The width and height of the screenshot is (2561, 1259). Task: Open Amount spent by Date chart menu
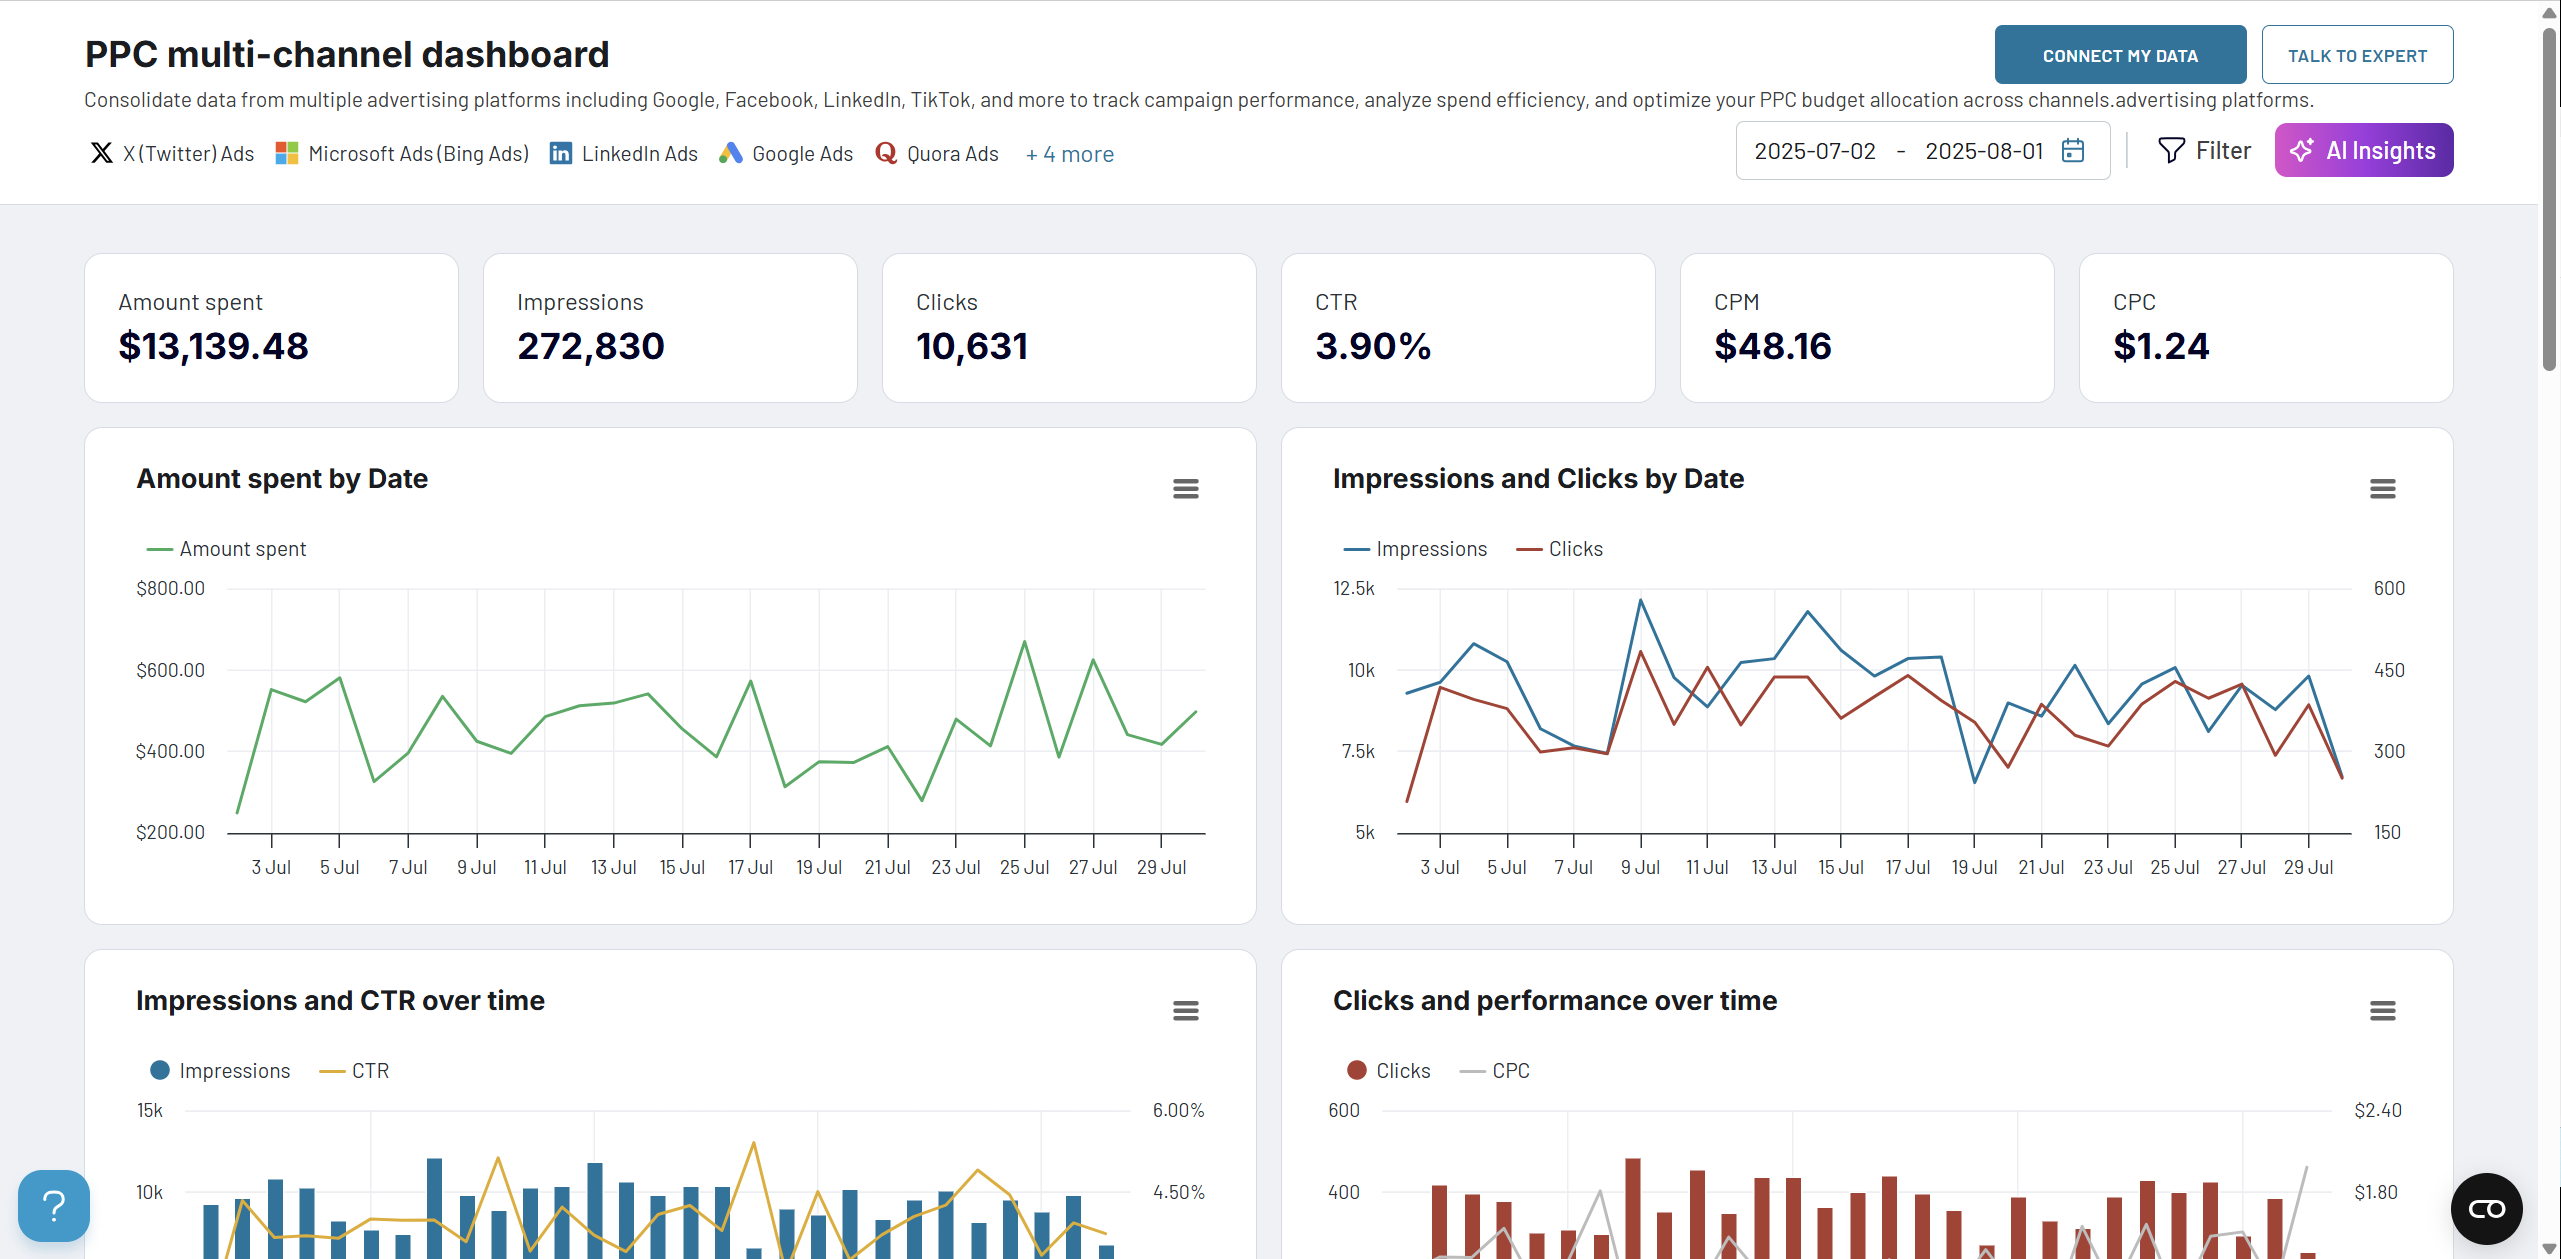click(x=1186, y=489)
